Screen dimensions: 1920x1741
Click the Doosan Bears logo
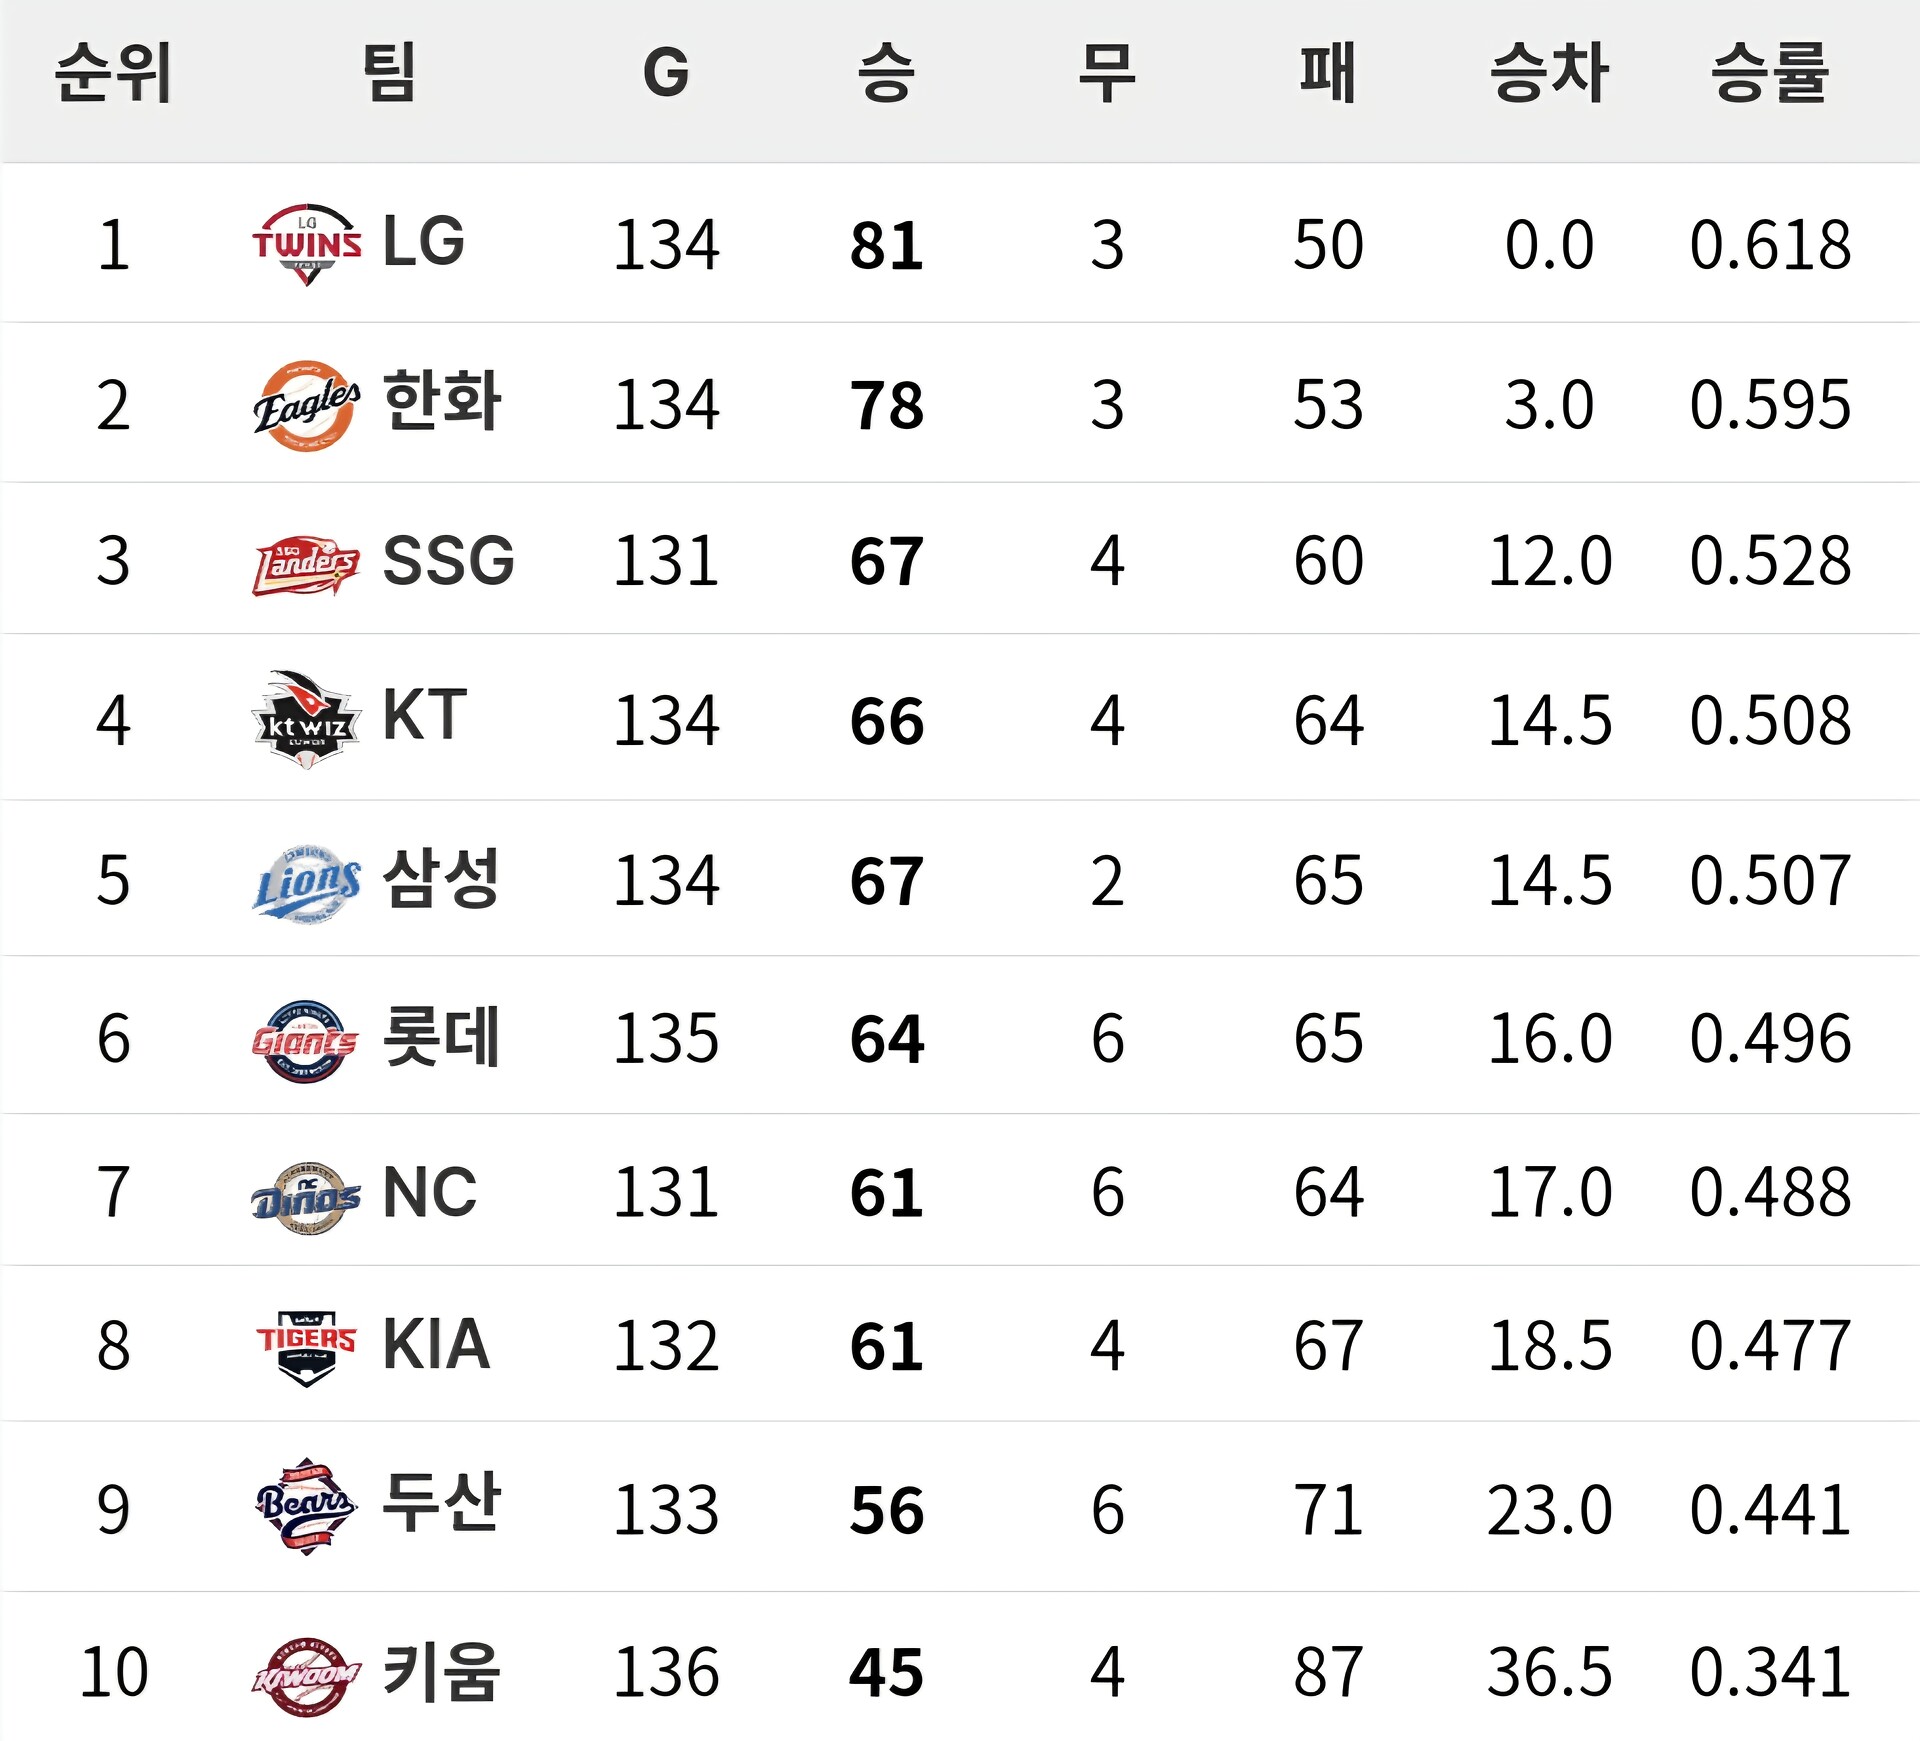click(x=307, y=1505)
